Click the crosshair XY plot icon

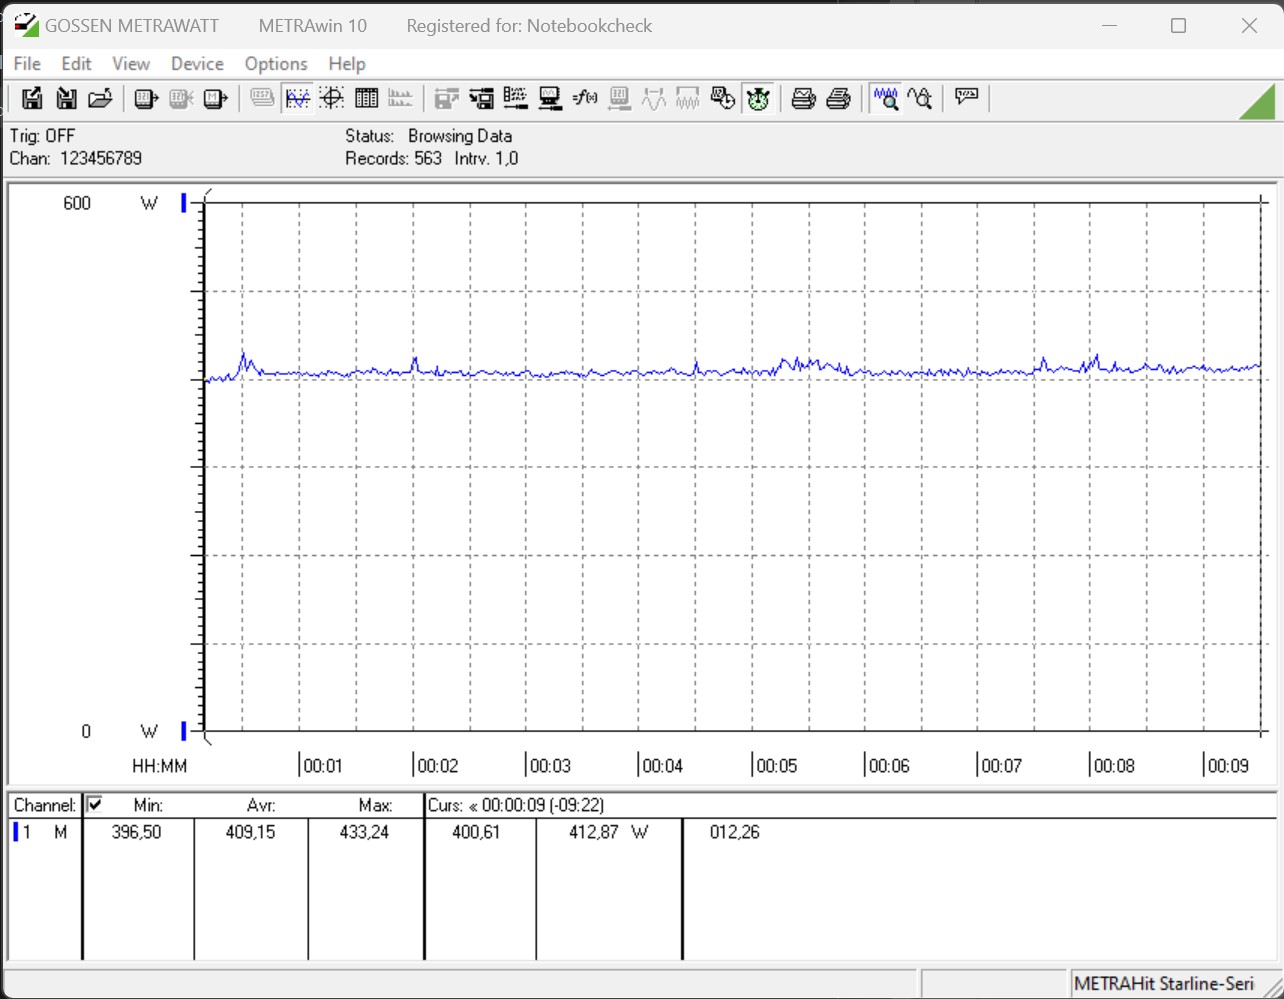click(332, 98)
